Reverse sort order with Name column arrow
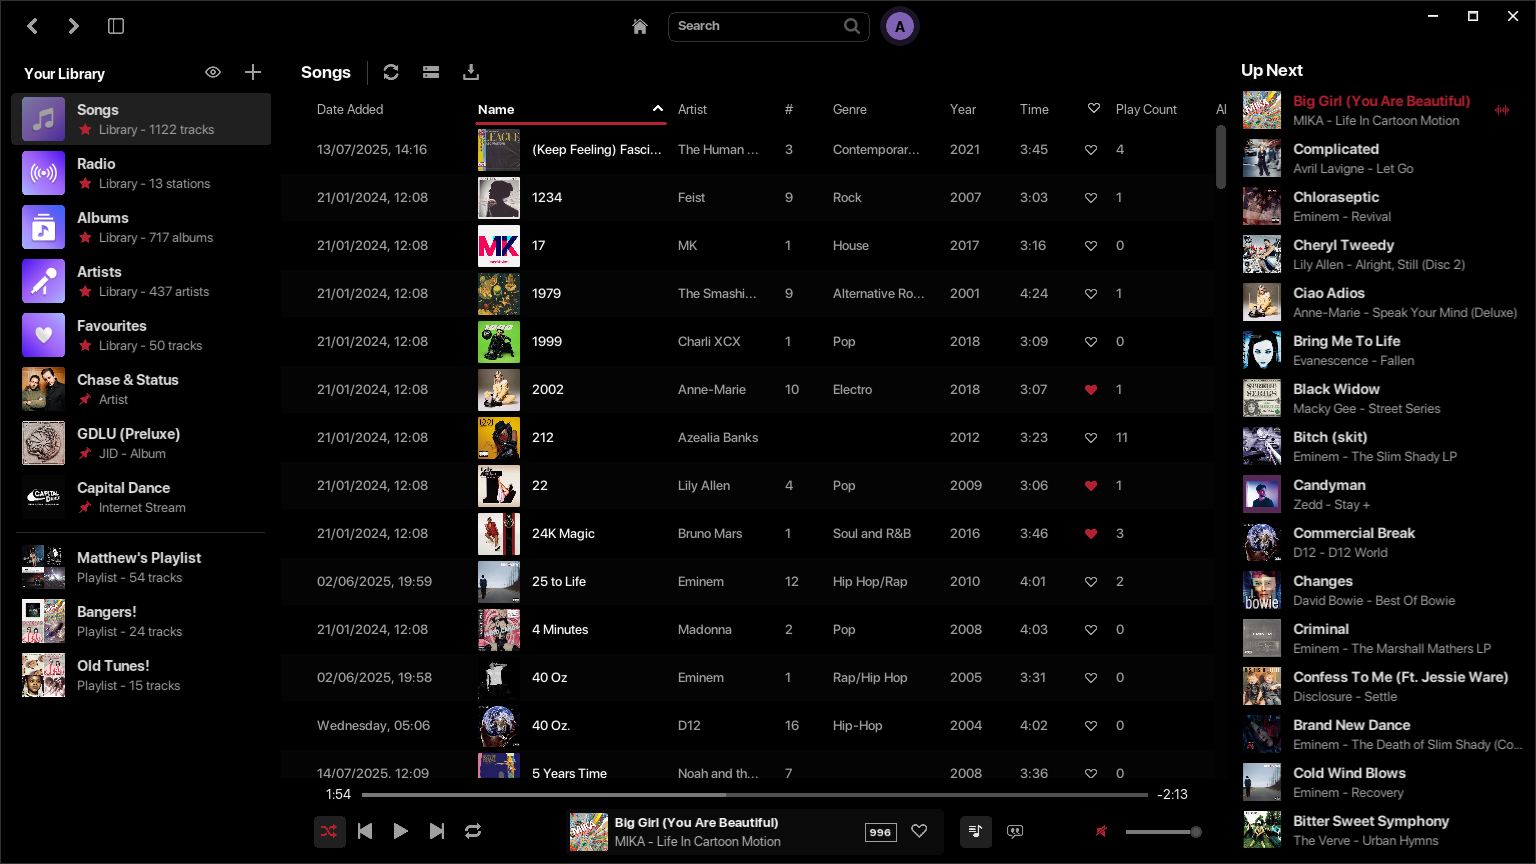The height and width of the screenshot is (864, 1536). tap(657, 109)
